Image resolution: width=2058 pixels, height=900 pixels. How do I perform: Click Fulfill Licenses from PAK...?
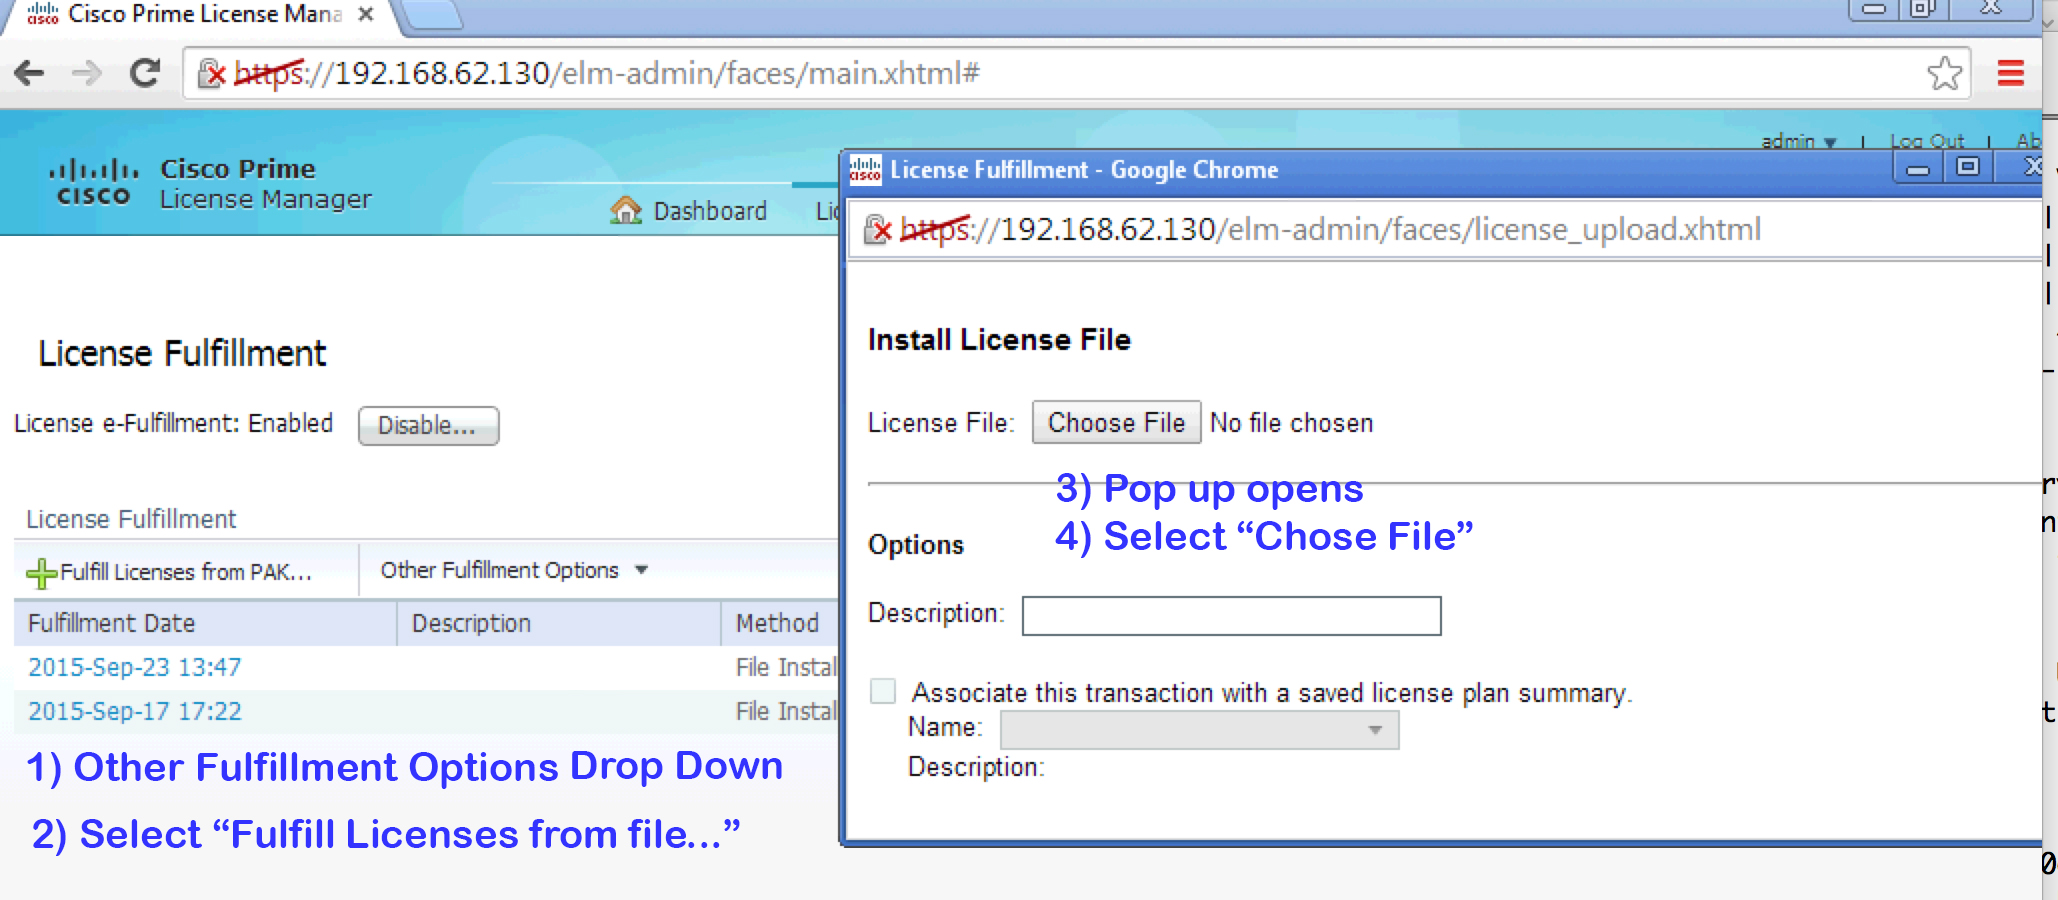pos(186,572)
